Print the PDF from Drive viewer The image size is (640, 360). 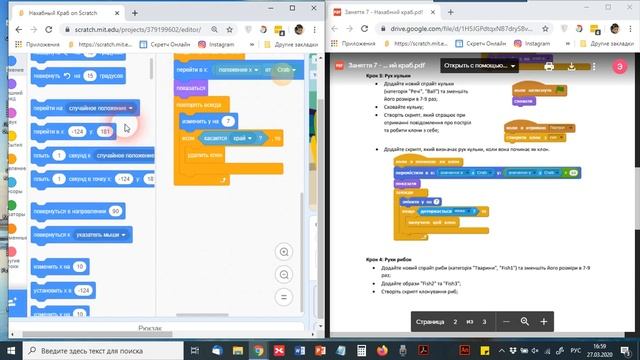tap(549, 66)
